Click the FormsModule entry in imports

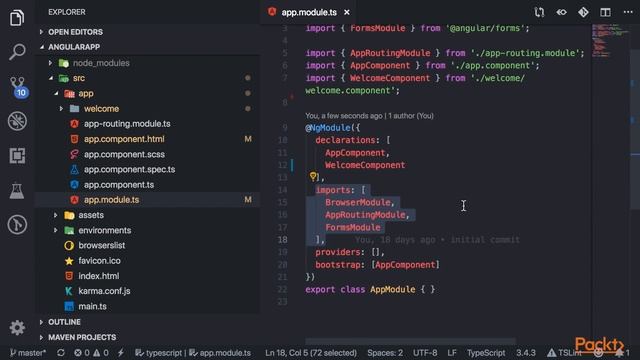(353, 227)
